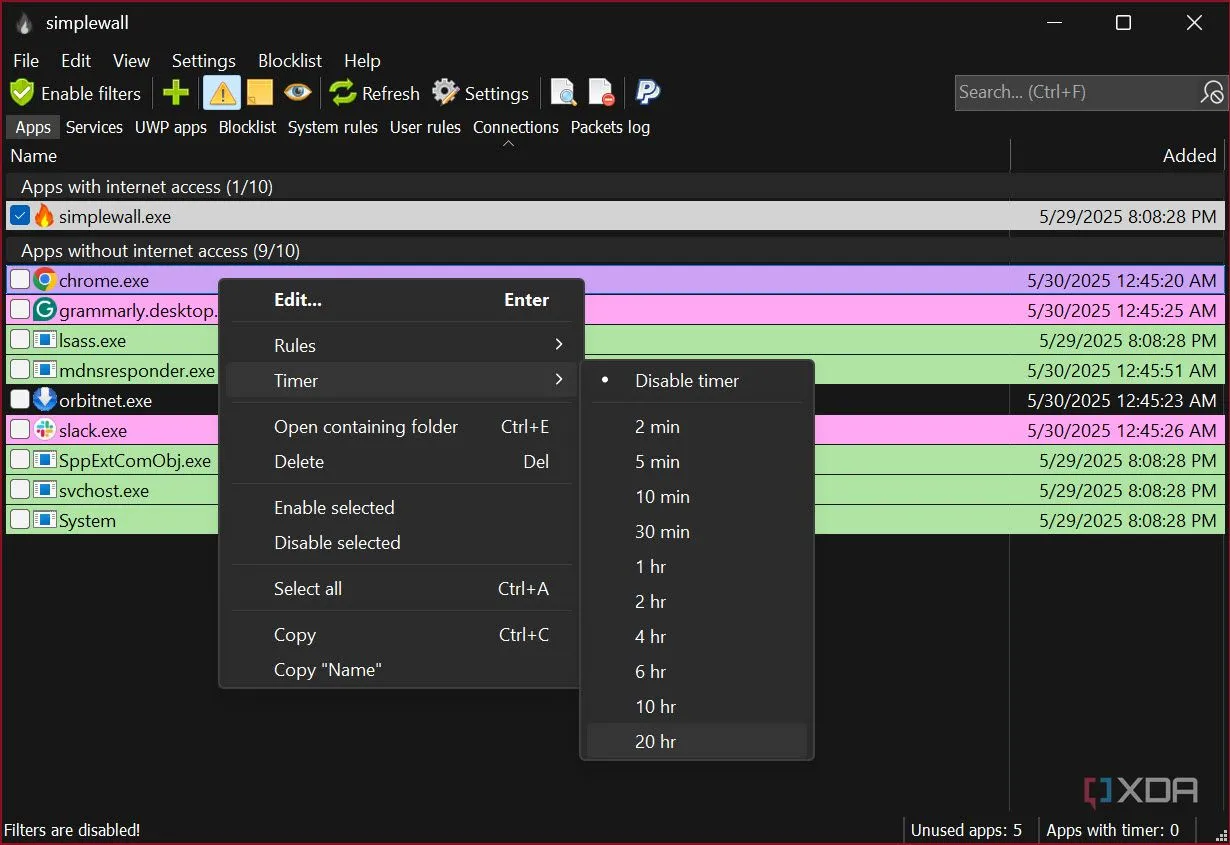Click the simplewall flame title bar icon
This screenshot has width=1230, height=845.
pos(24,23)
